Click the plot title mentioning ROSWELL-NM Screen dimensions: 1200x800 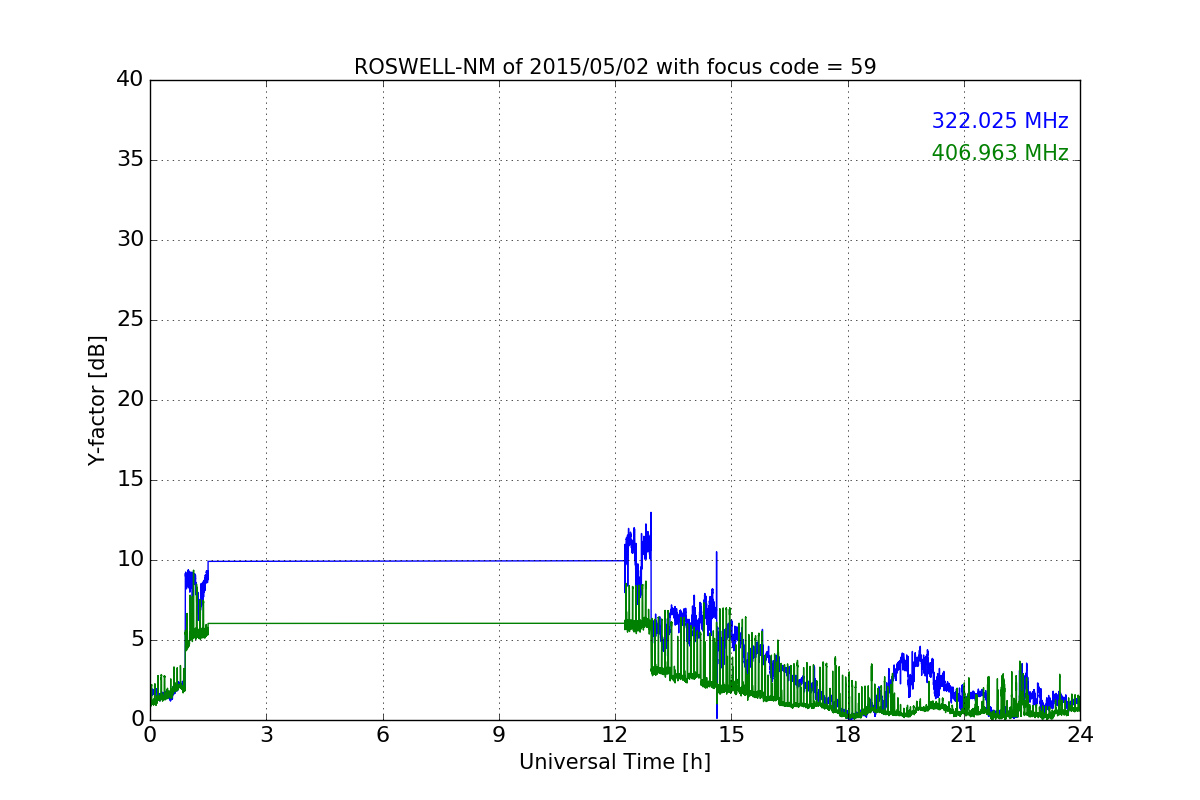point(615,67)
